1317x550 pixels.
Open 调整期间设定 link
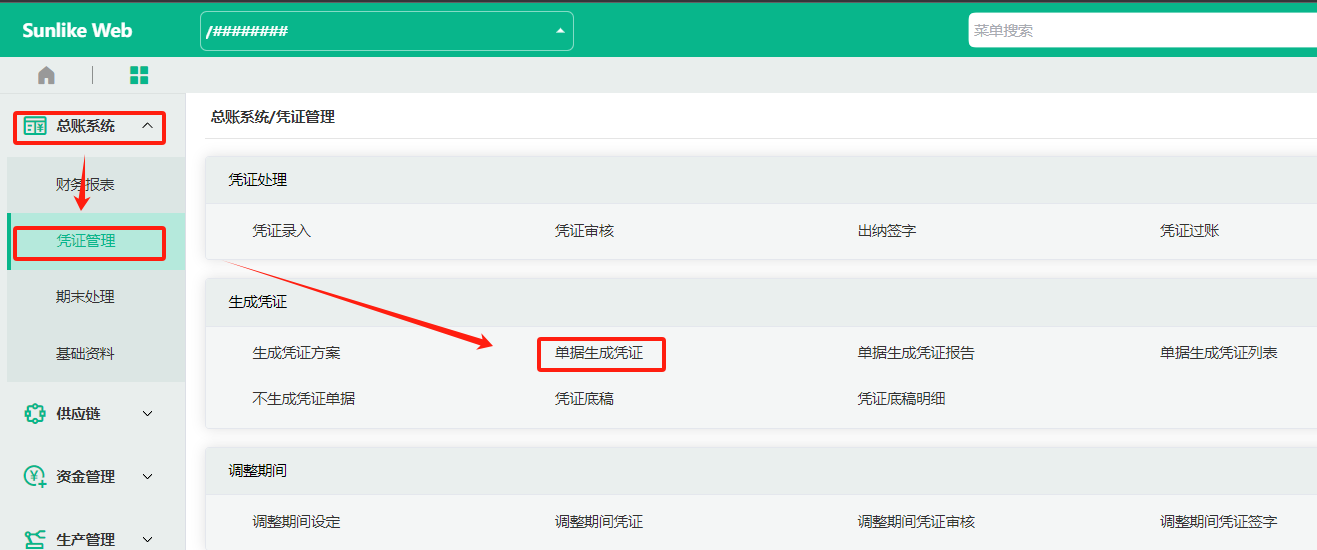point(296,522)
